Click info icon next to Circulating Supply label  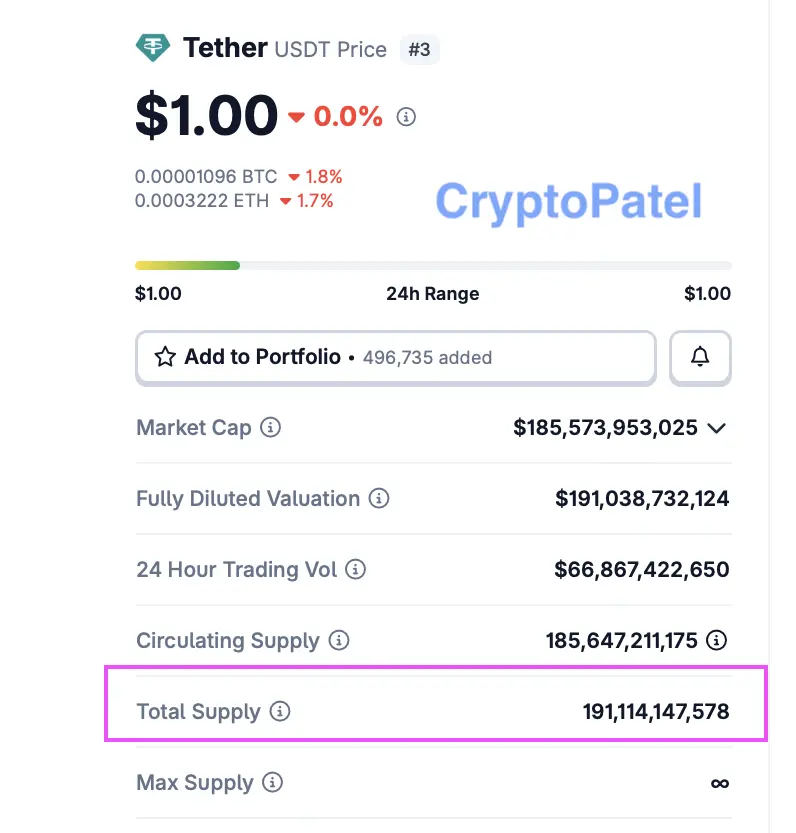click(339, 641)
